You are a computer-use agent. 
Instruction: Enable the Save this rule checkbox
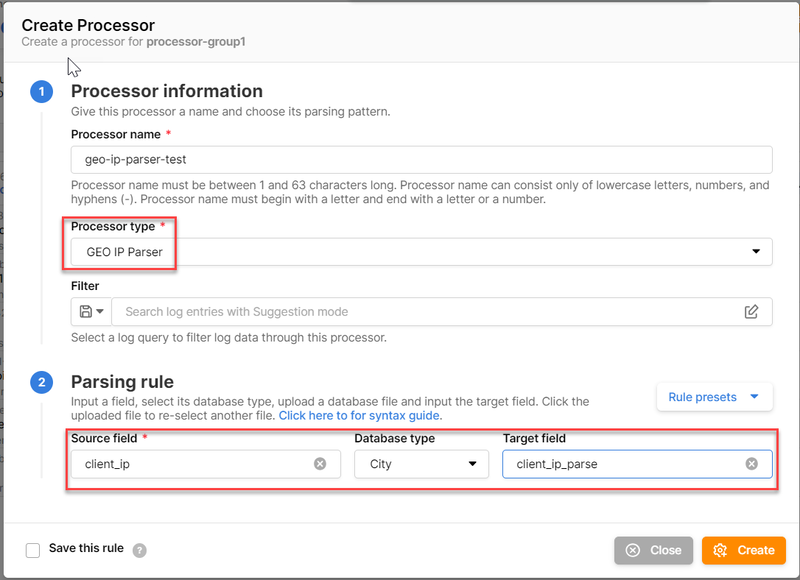33,550
